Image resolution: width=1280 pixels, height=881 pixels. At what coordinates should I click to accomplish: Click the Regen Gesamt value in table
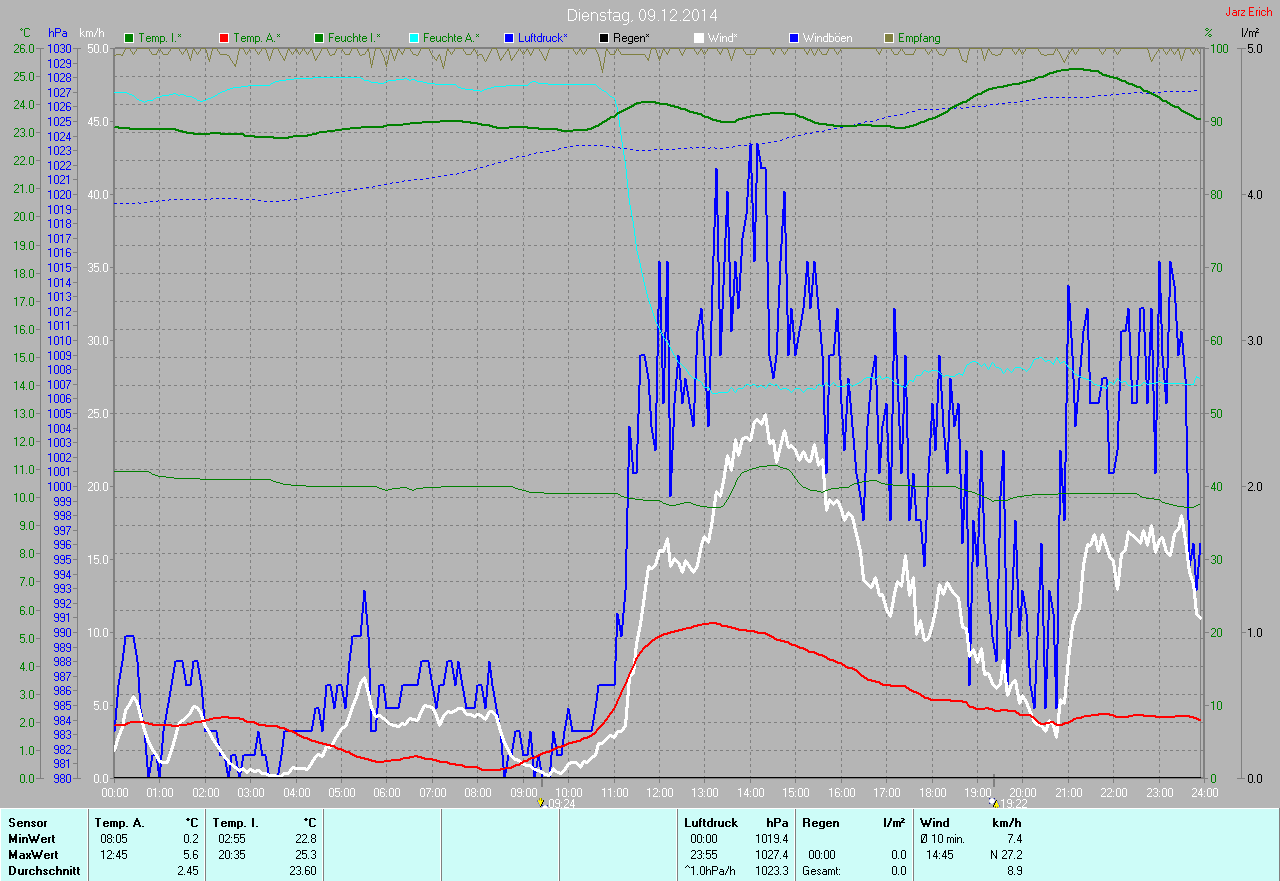tap(898, 871)
